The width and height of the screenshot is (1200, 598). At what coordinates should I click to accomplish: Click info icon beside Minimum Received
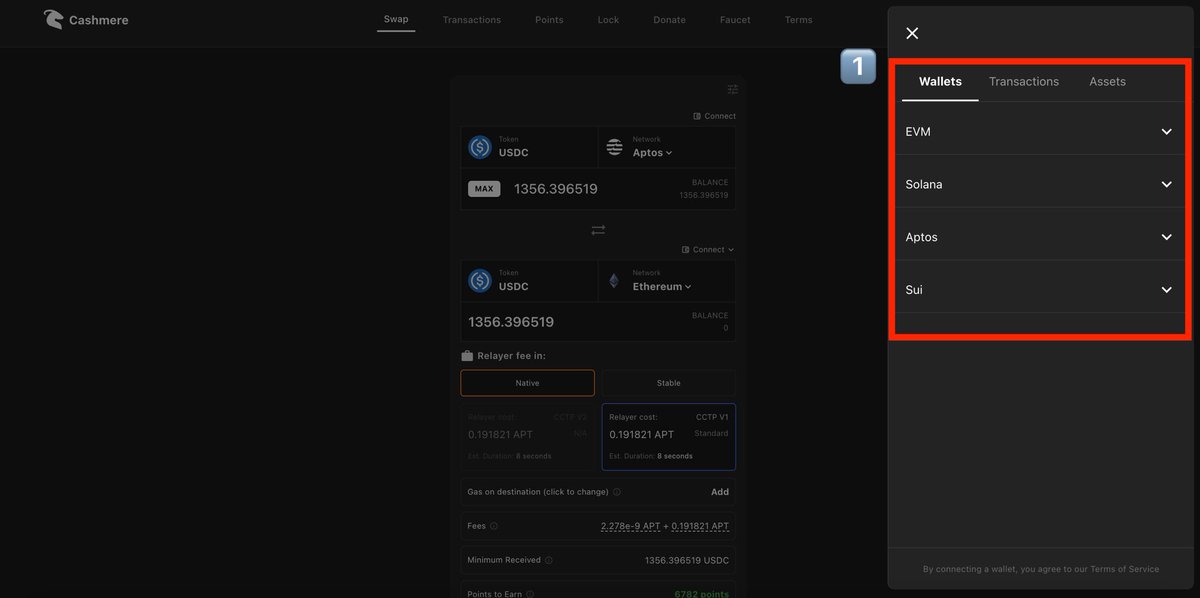tap(549, 560)
